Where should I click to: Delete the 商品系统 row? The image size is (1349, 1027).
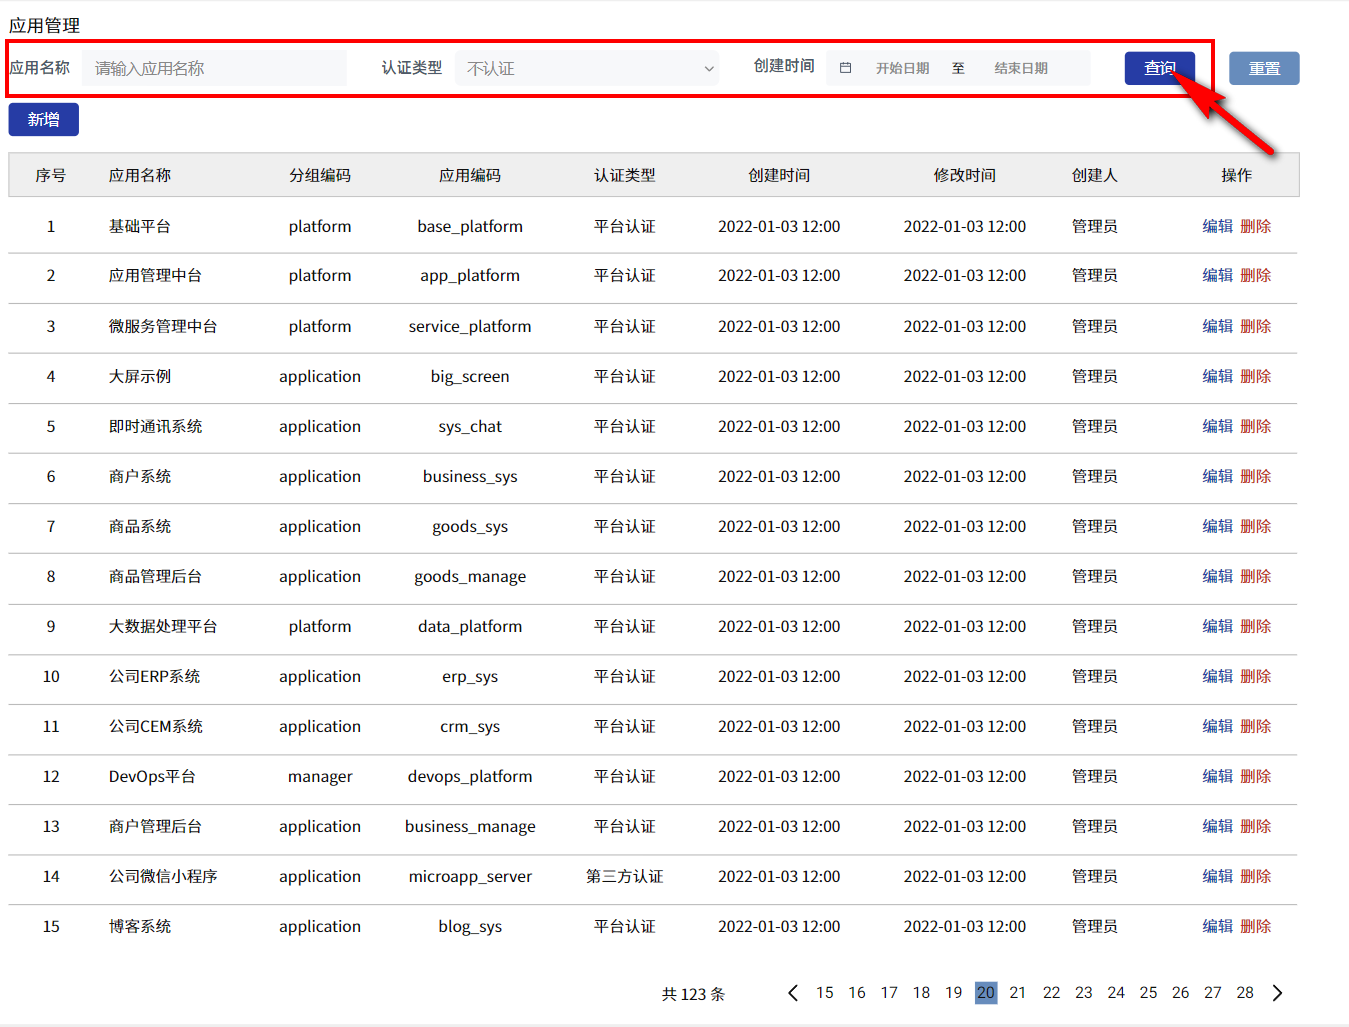pyautogui.click(x=1255, y=527)
